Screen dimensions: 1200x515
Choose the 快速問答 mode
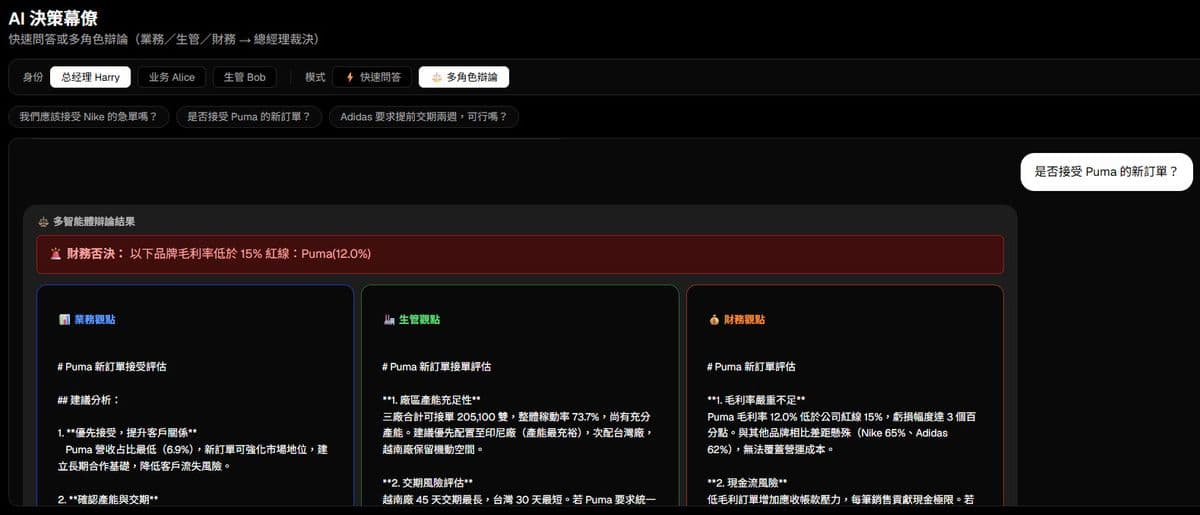(373, 77)
